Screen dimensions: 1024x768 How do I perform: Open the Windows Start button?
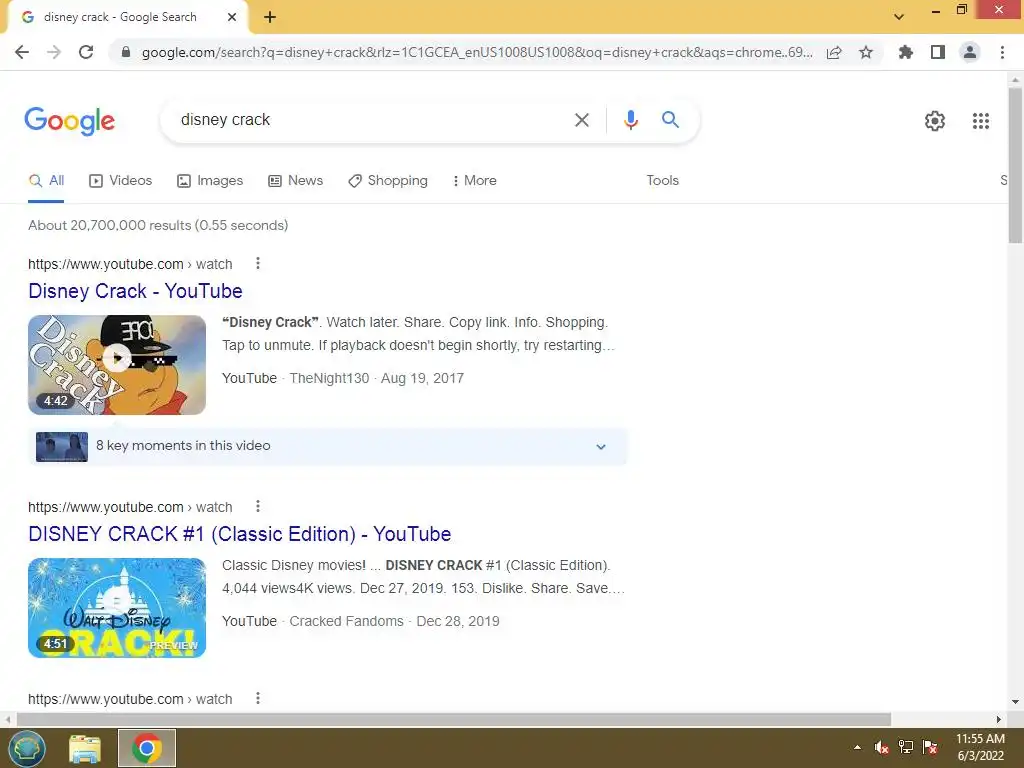27,748
